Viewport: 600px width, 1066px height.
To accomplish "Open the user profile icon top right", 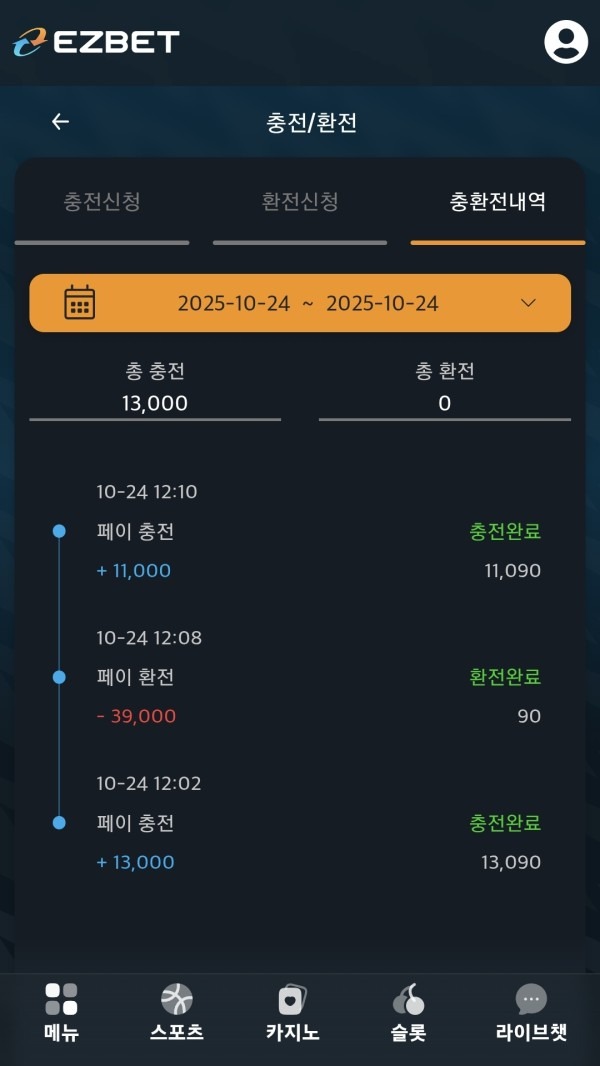I will point(565,43).
